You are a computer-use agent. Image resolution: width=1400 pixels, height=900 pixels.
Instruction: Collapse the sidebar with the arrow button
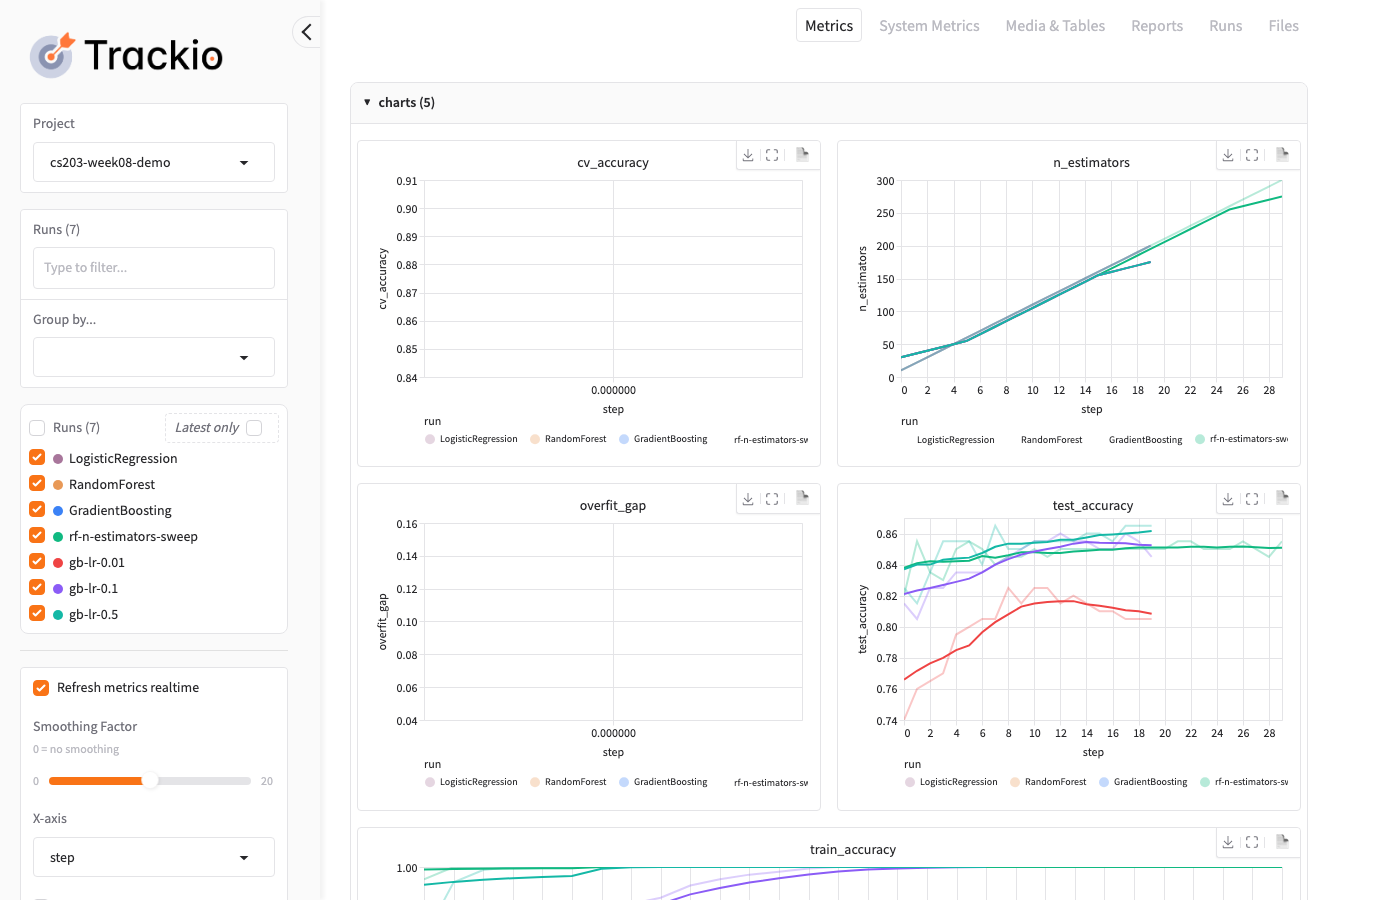click(x=307, y=32)
